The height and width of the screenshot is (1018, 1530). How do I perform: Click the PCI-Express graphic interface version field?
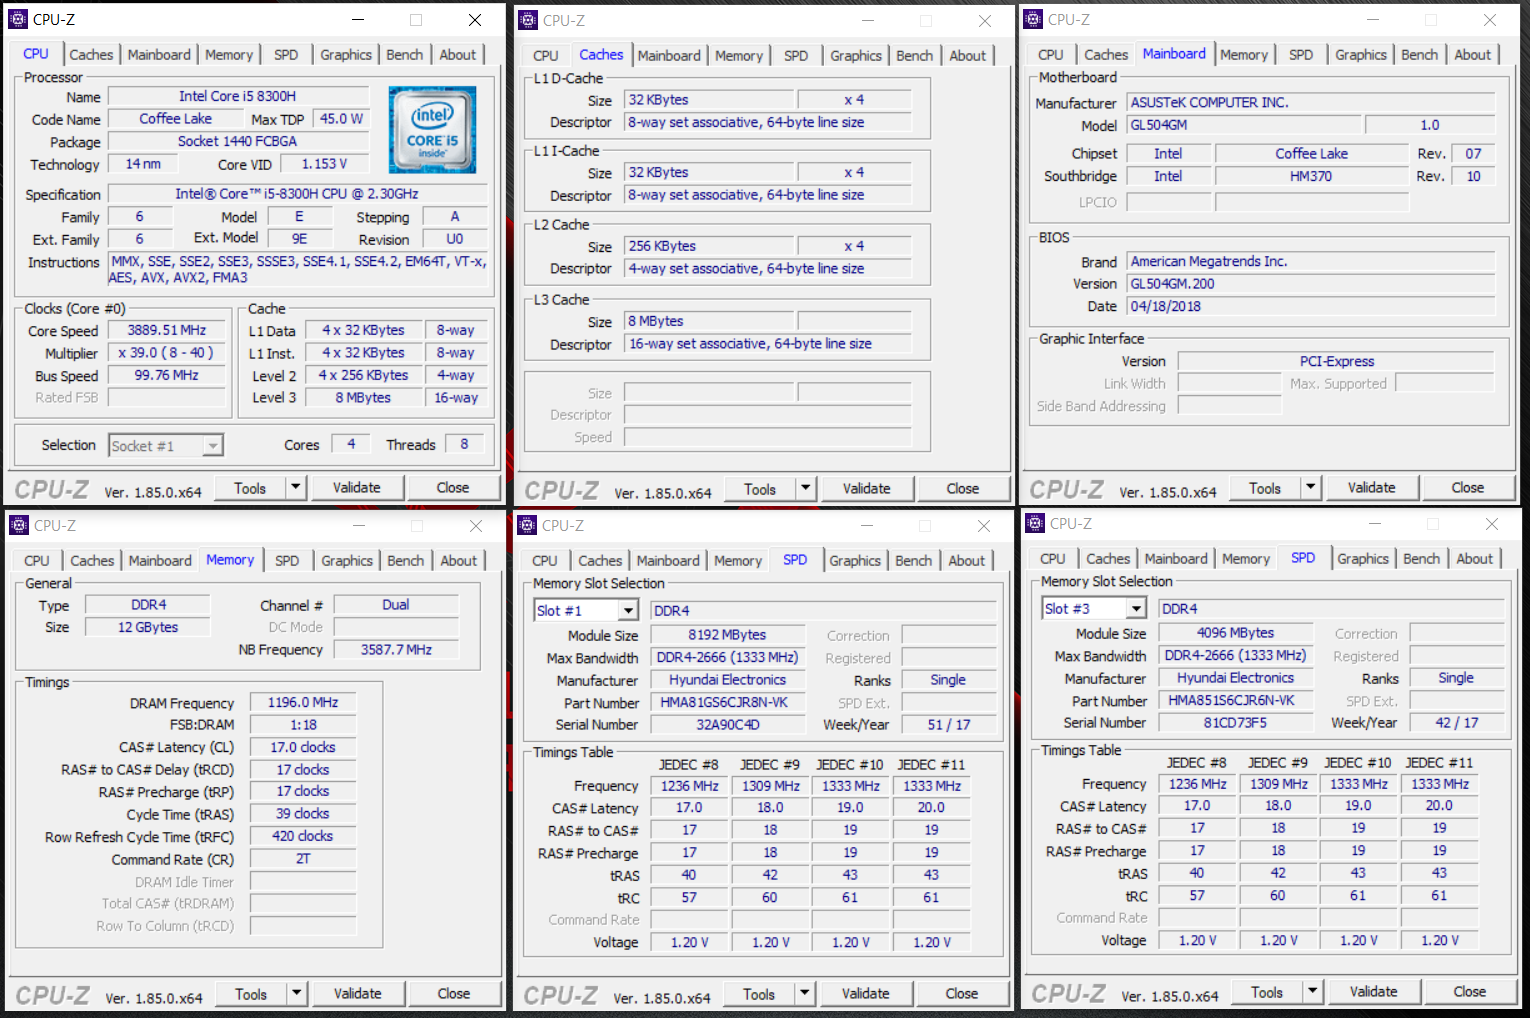click(x=1336, y=361)
